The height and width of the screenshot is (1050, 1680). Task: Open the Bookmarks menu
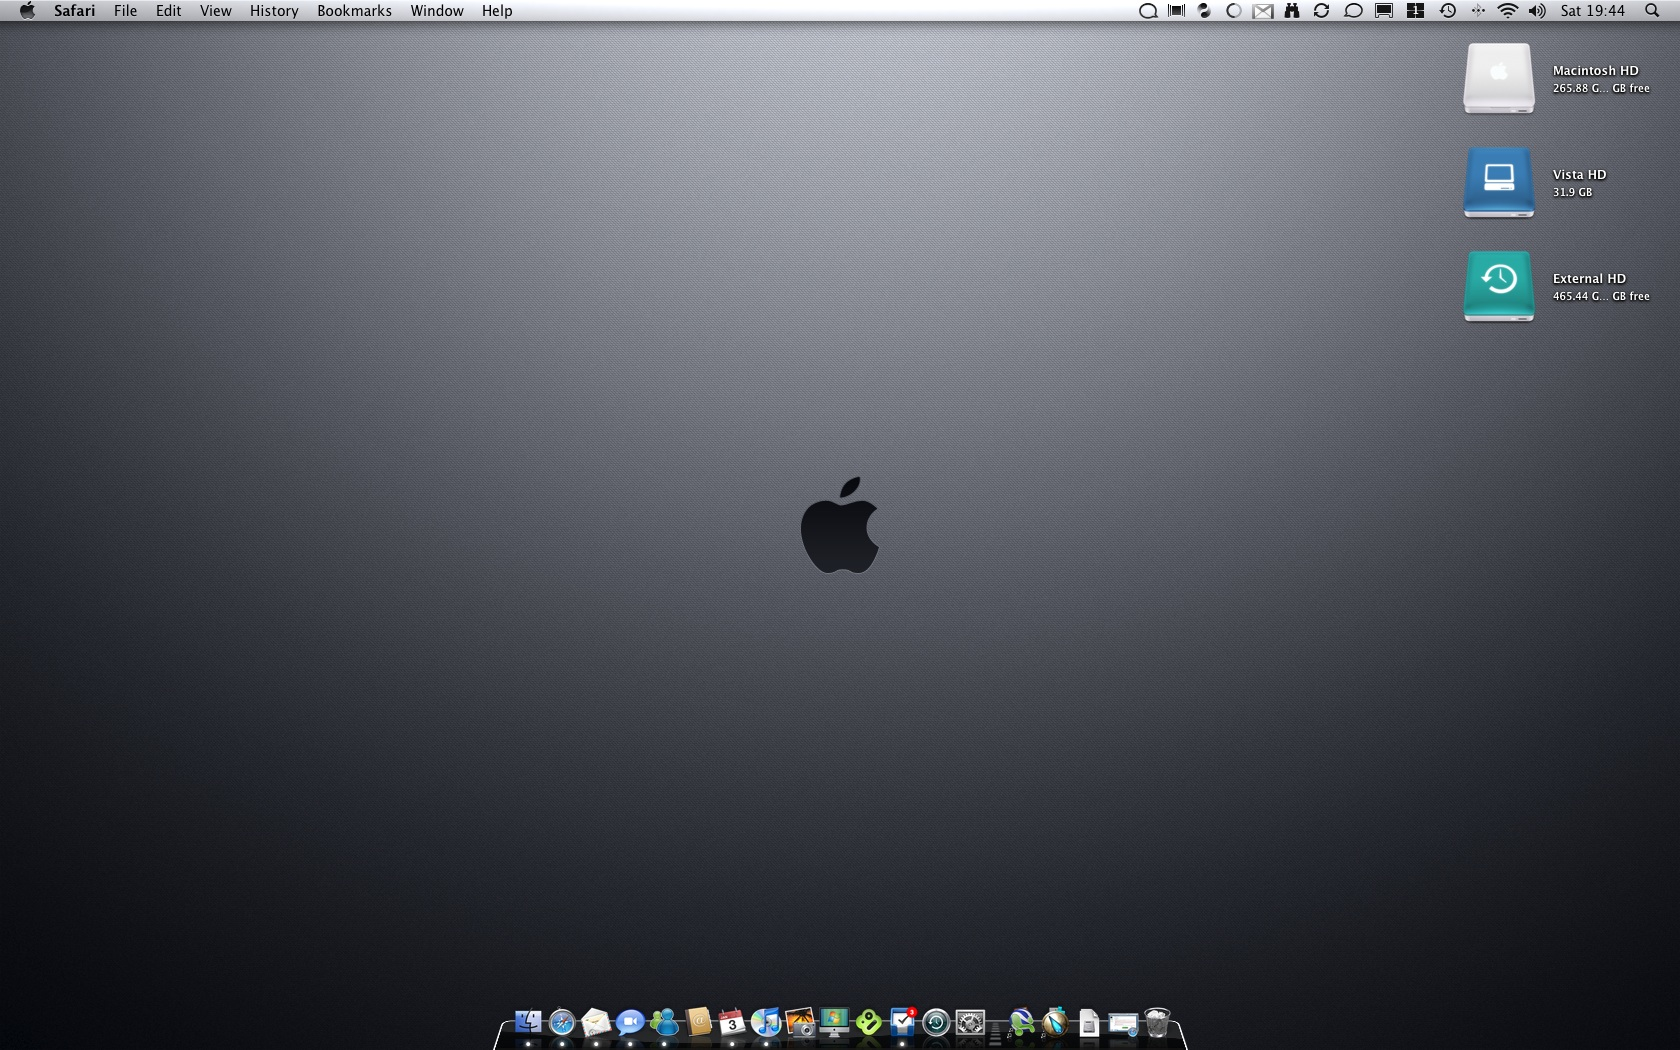tap(354, 11)
